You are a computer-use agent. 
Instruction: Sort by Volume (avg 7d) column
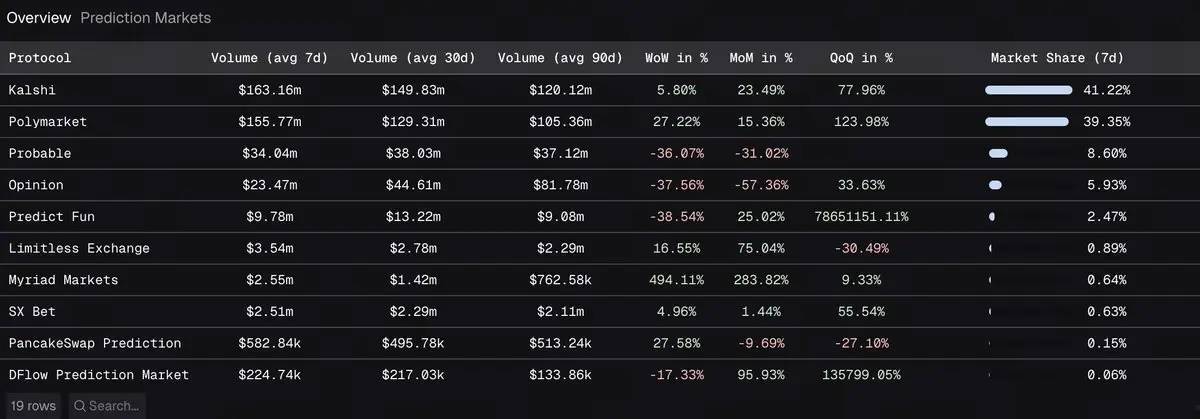click(x=267, y=58)
